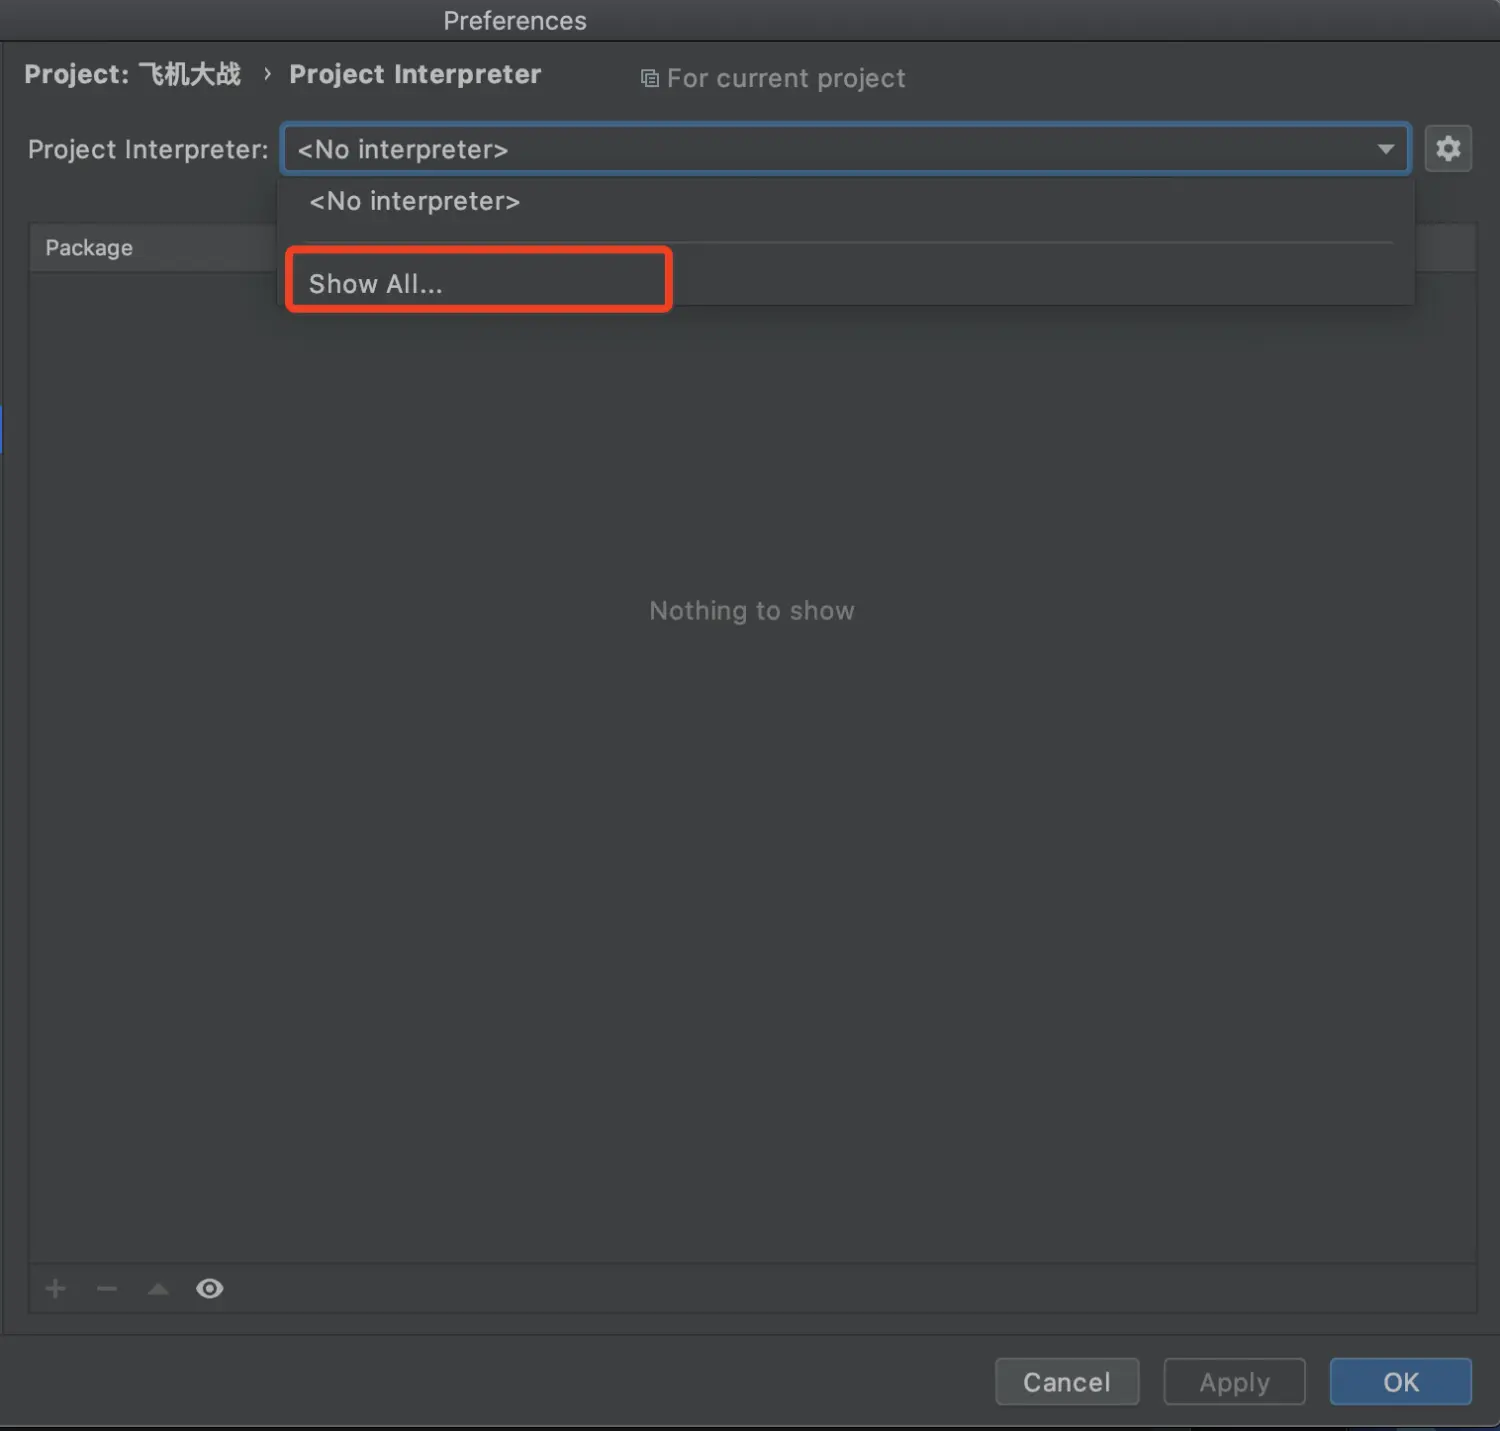Click the Package column header
Image resolution: width=1500 pixels, height=1431 pixels.
pos(89,248)
